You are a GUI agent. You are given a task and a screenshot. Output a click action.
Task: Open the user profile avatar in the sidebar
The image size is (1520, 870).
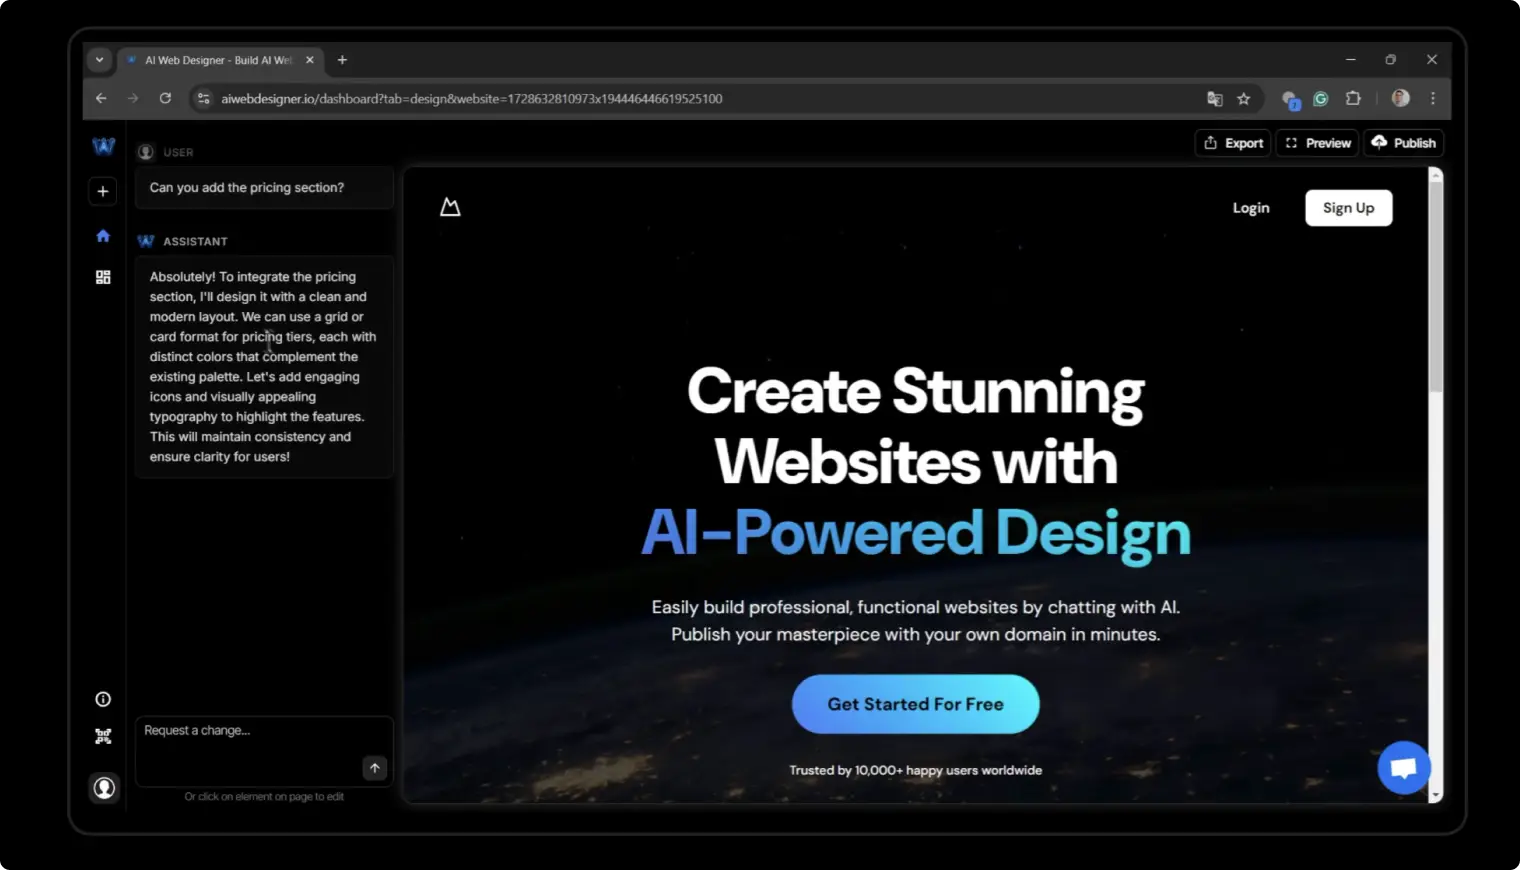[104, 788]
